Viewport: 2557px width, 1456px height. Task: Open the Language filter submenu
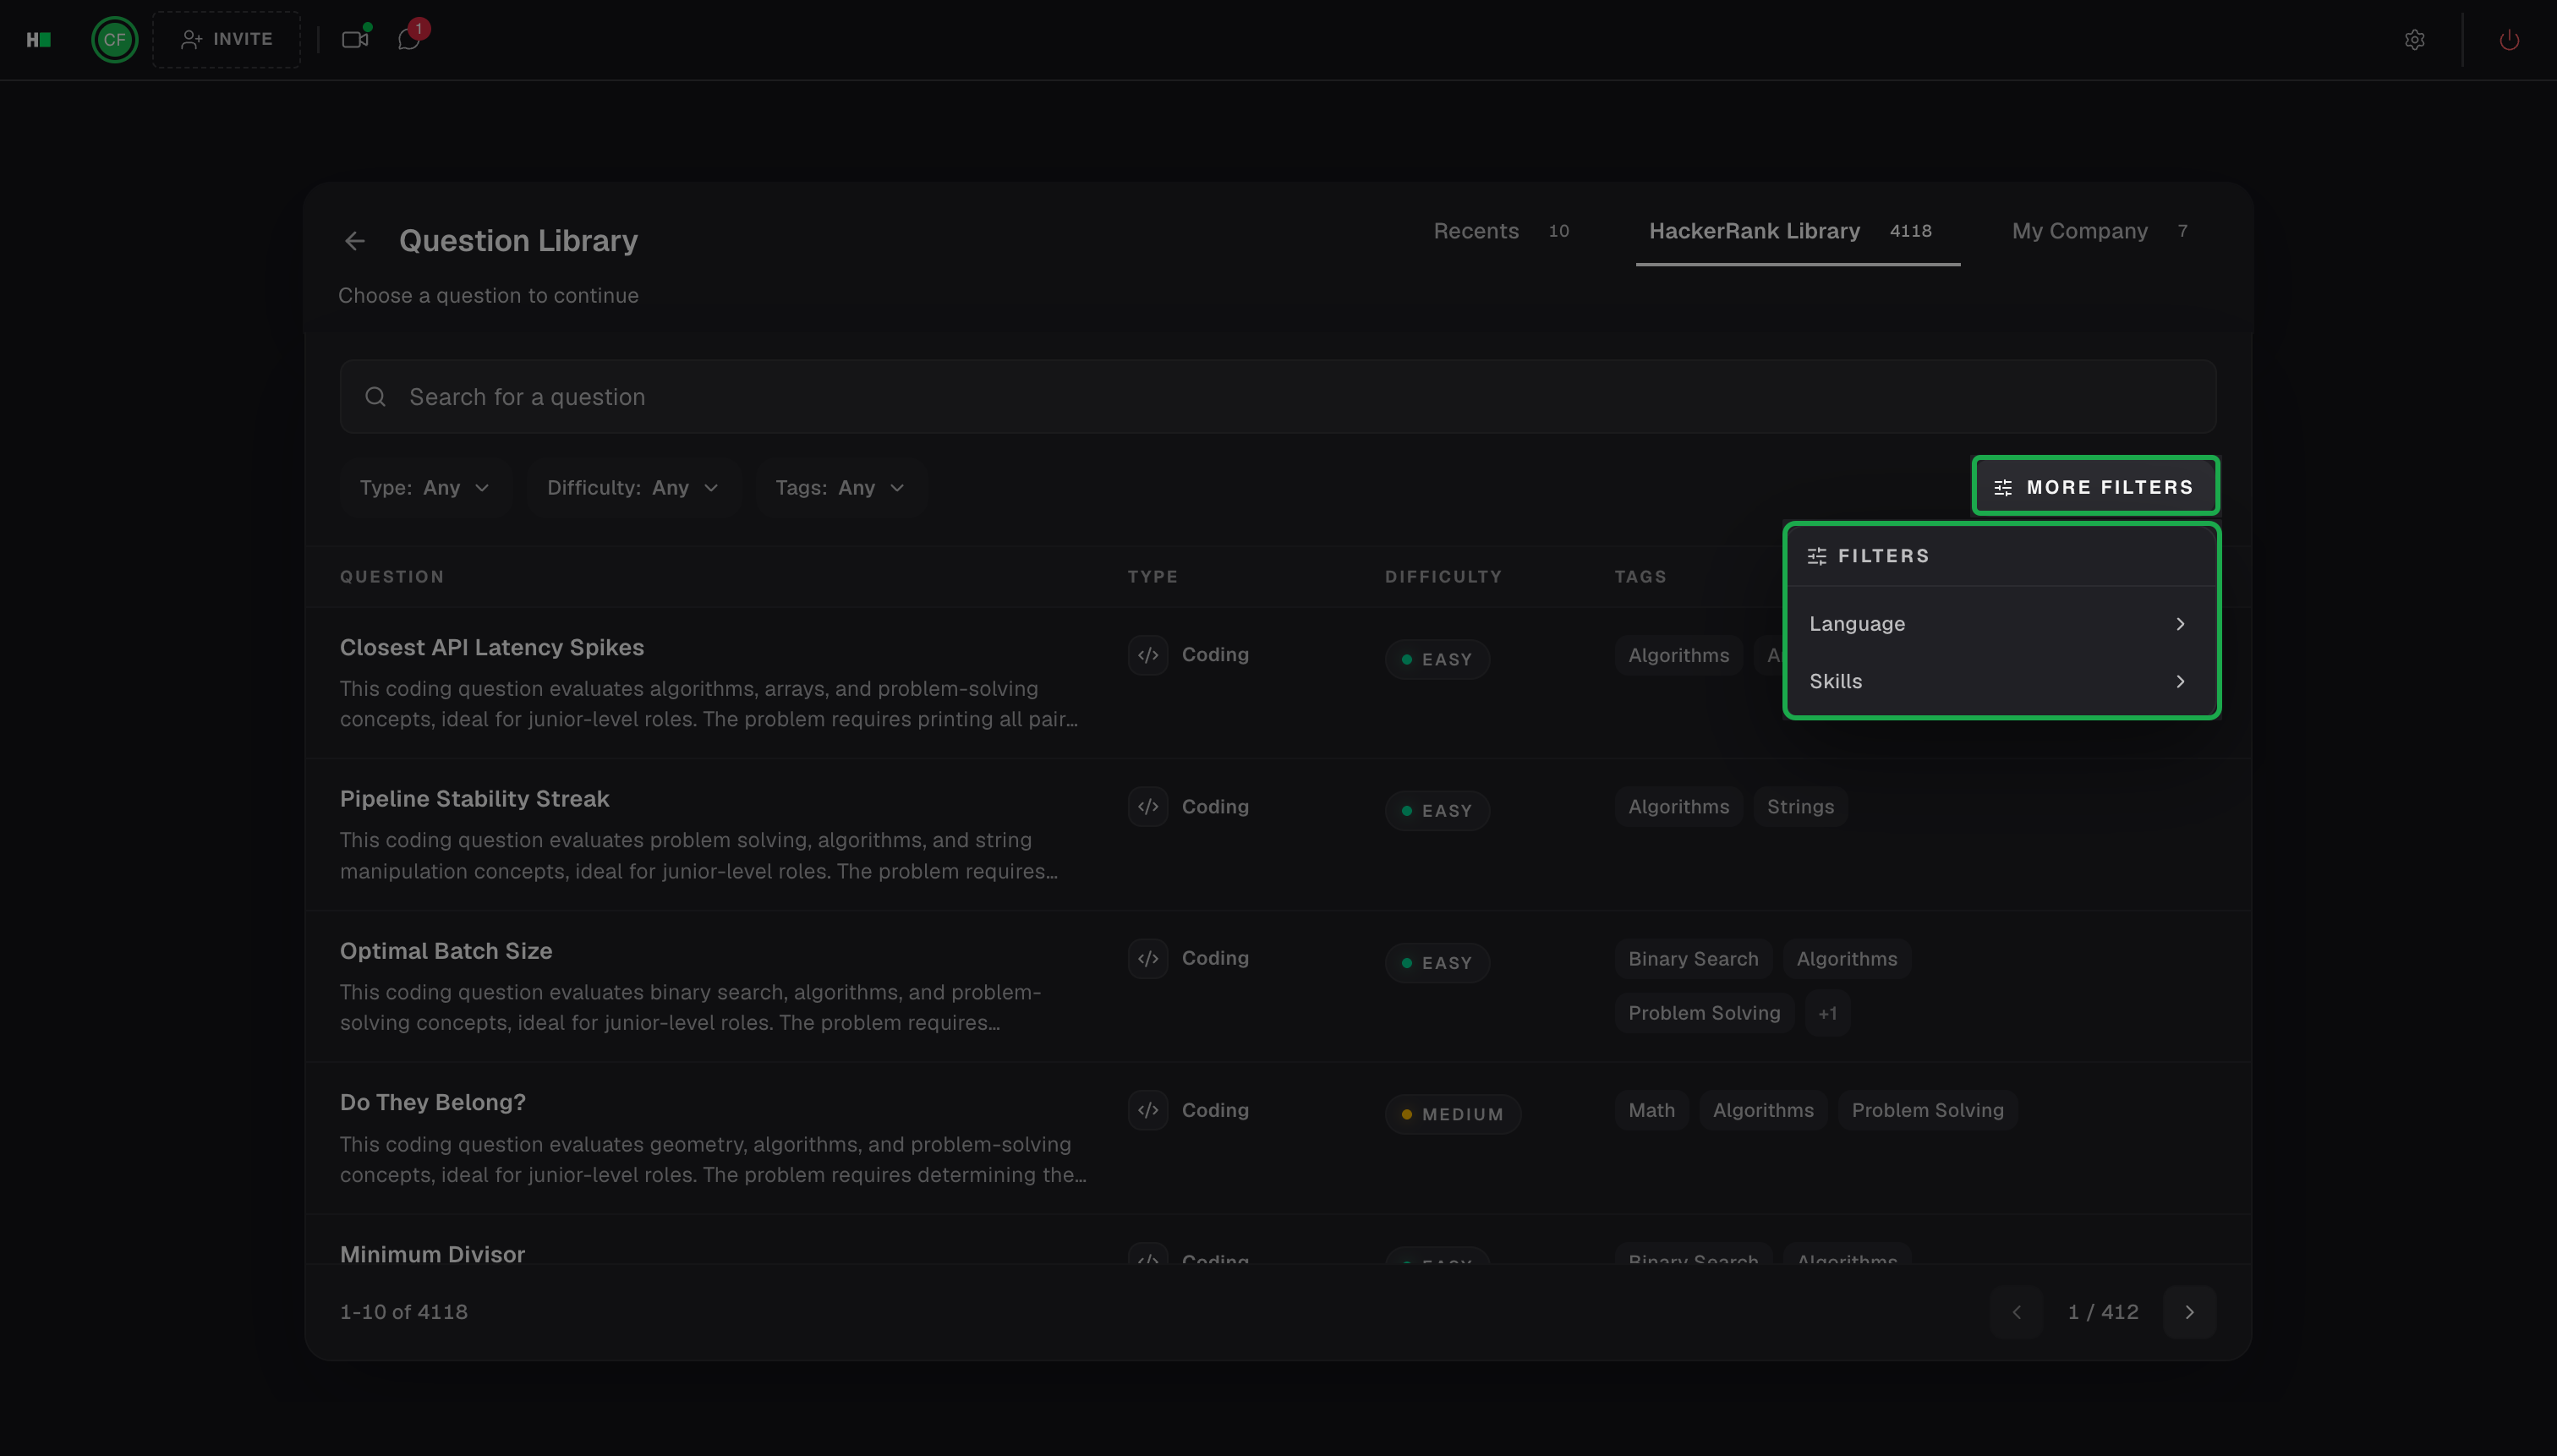(x=1999, y=624)
